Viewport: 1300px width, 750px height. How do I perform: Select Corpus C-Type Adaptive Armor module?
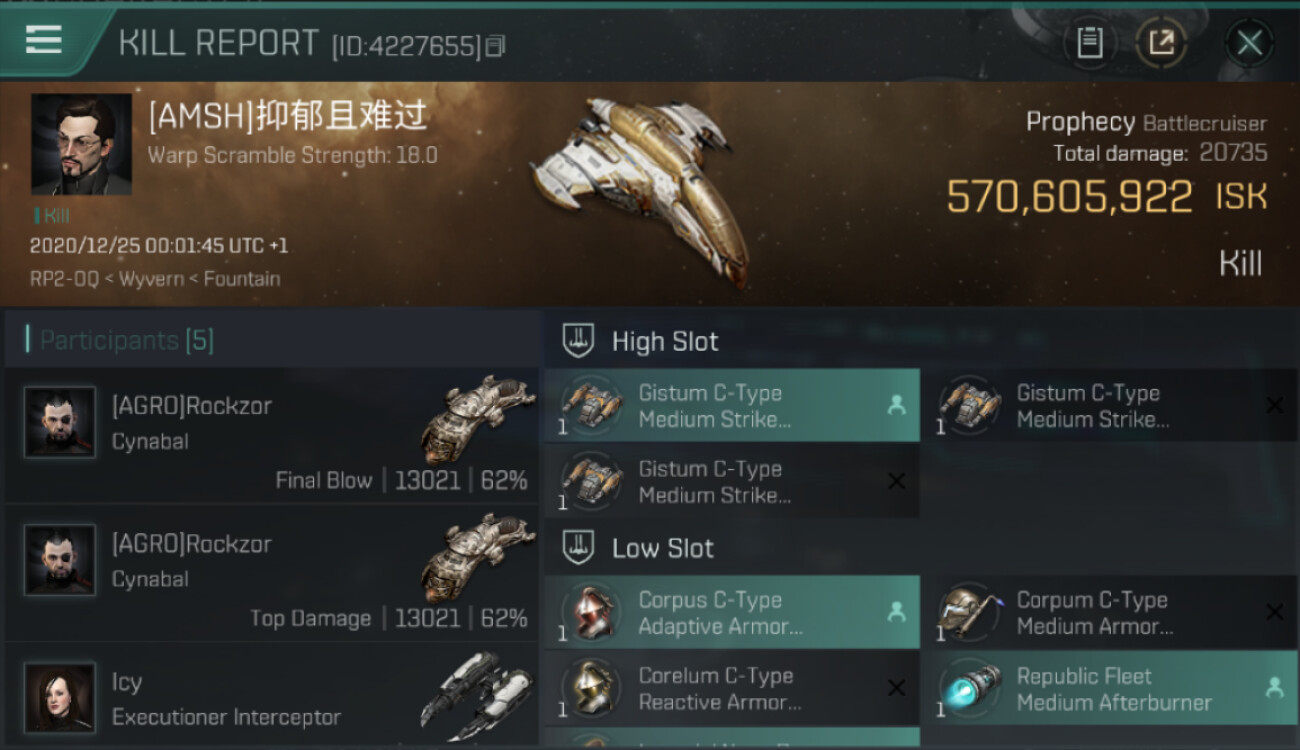[x=732, y=612]
